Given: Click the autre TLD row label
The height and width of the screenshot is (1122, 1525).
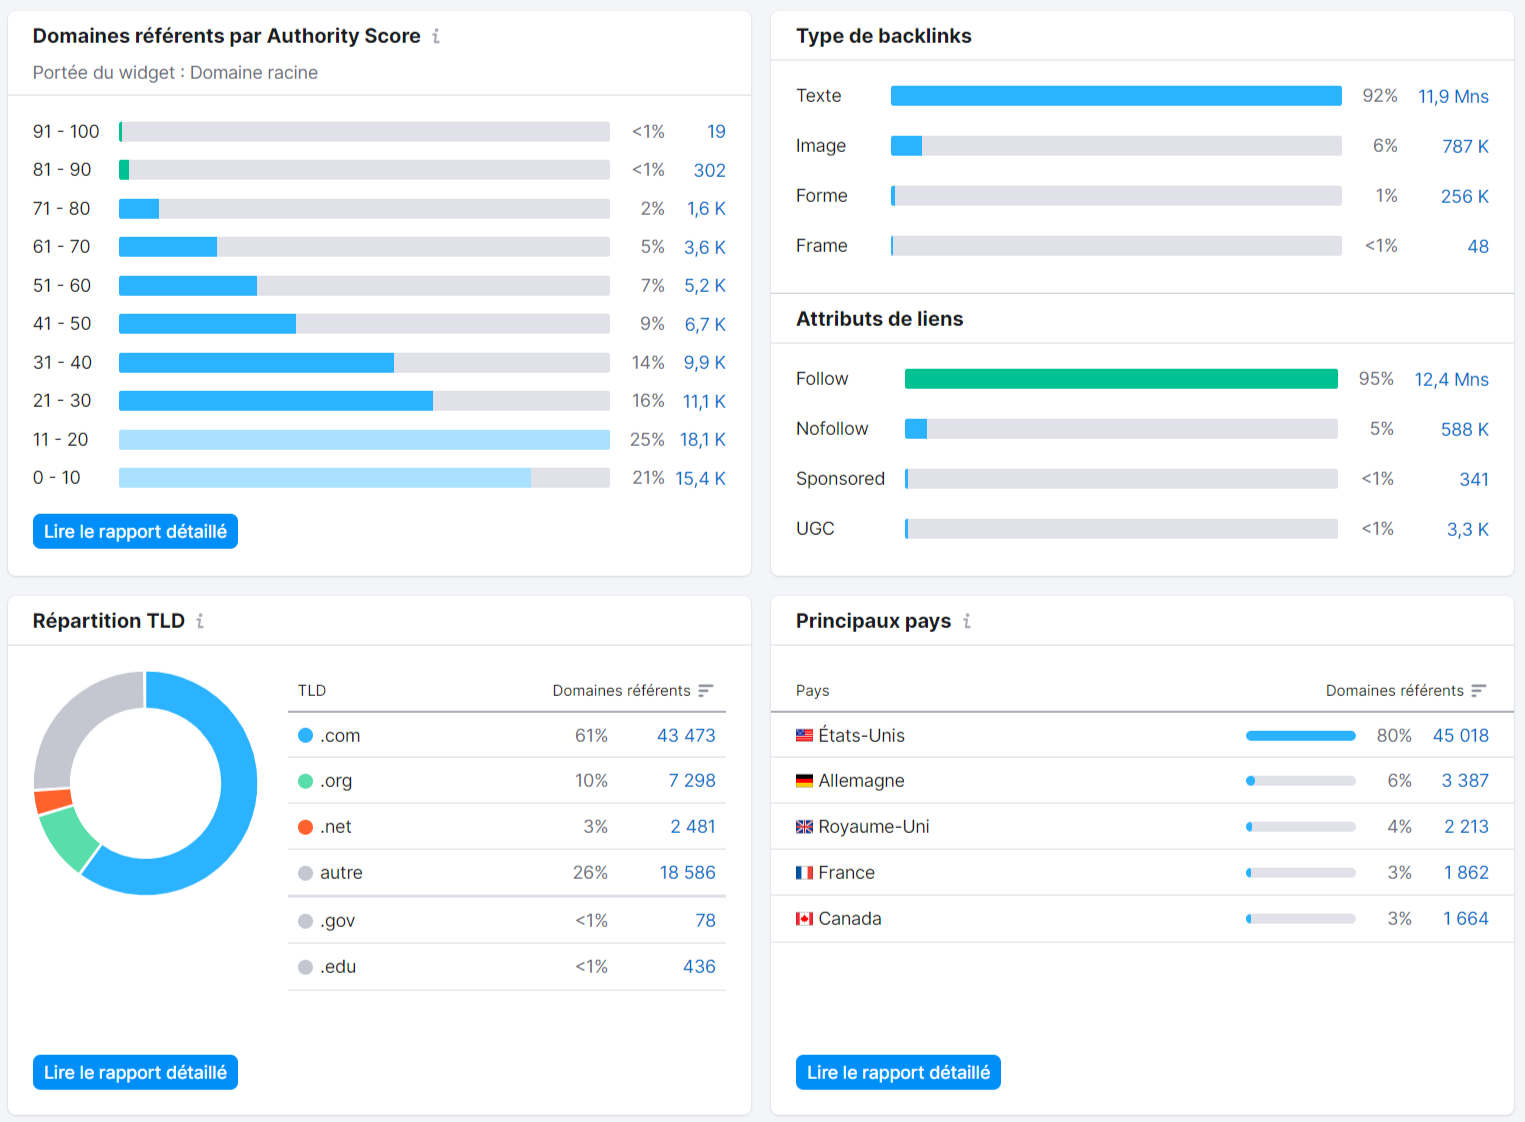Looking at the screenshot, I should click(341, 873).
